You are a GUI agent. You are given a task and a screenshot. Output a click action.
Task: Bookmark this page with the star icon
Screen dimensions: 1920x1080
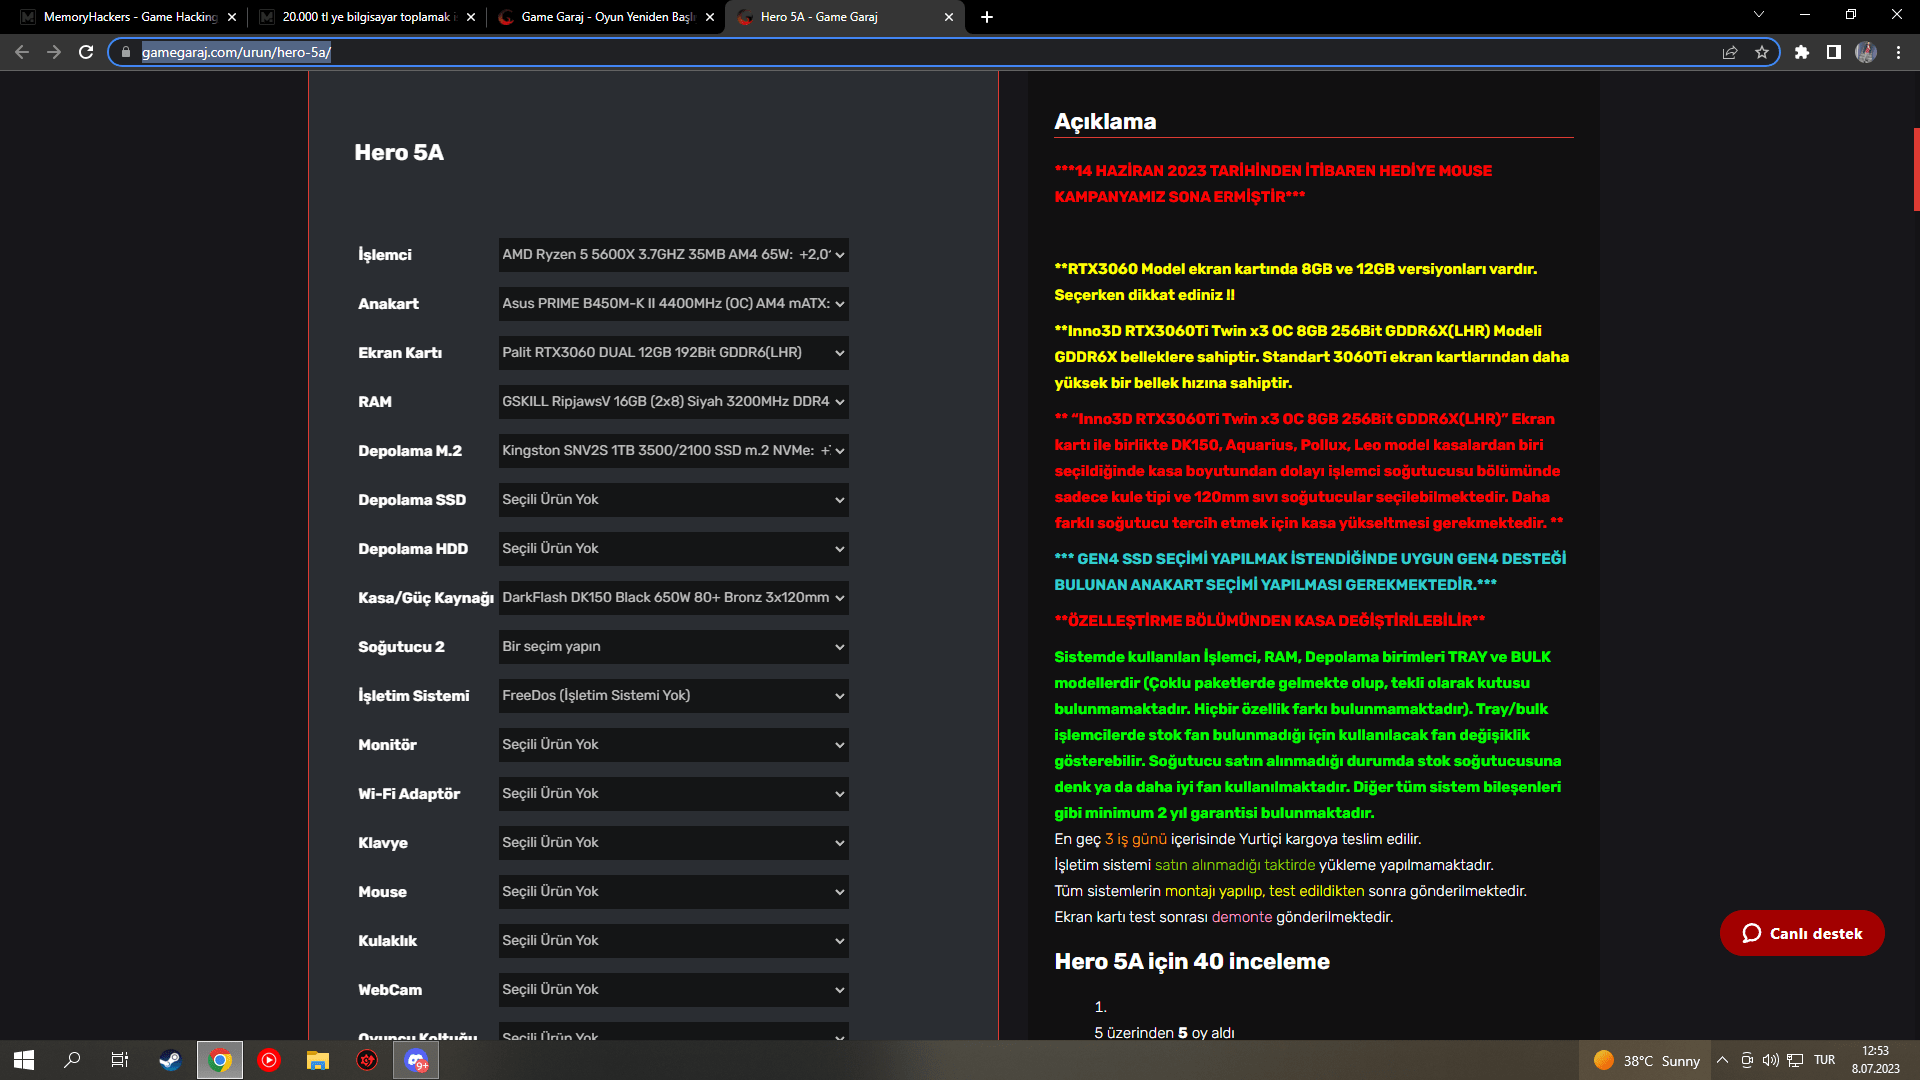tap(1762, 52)
